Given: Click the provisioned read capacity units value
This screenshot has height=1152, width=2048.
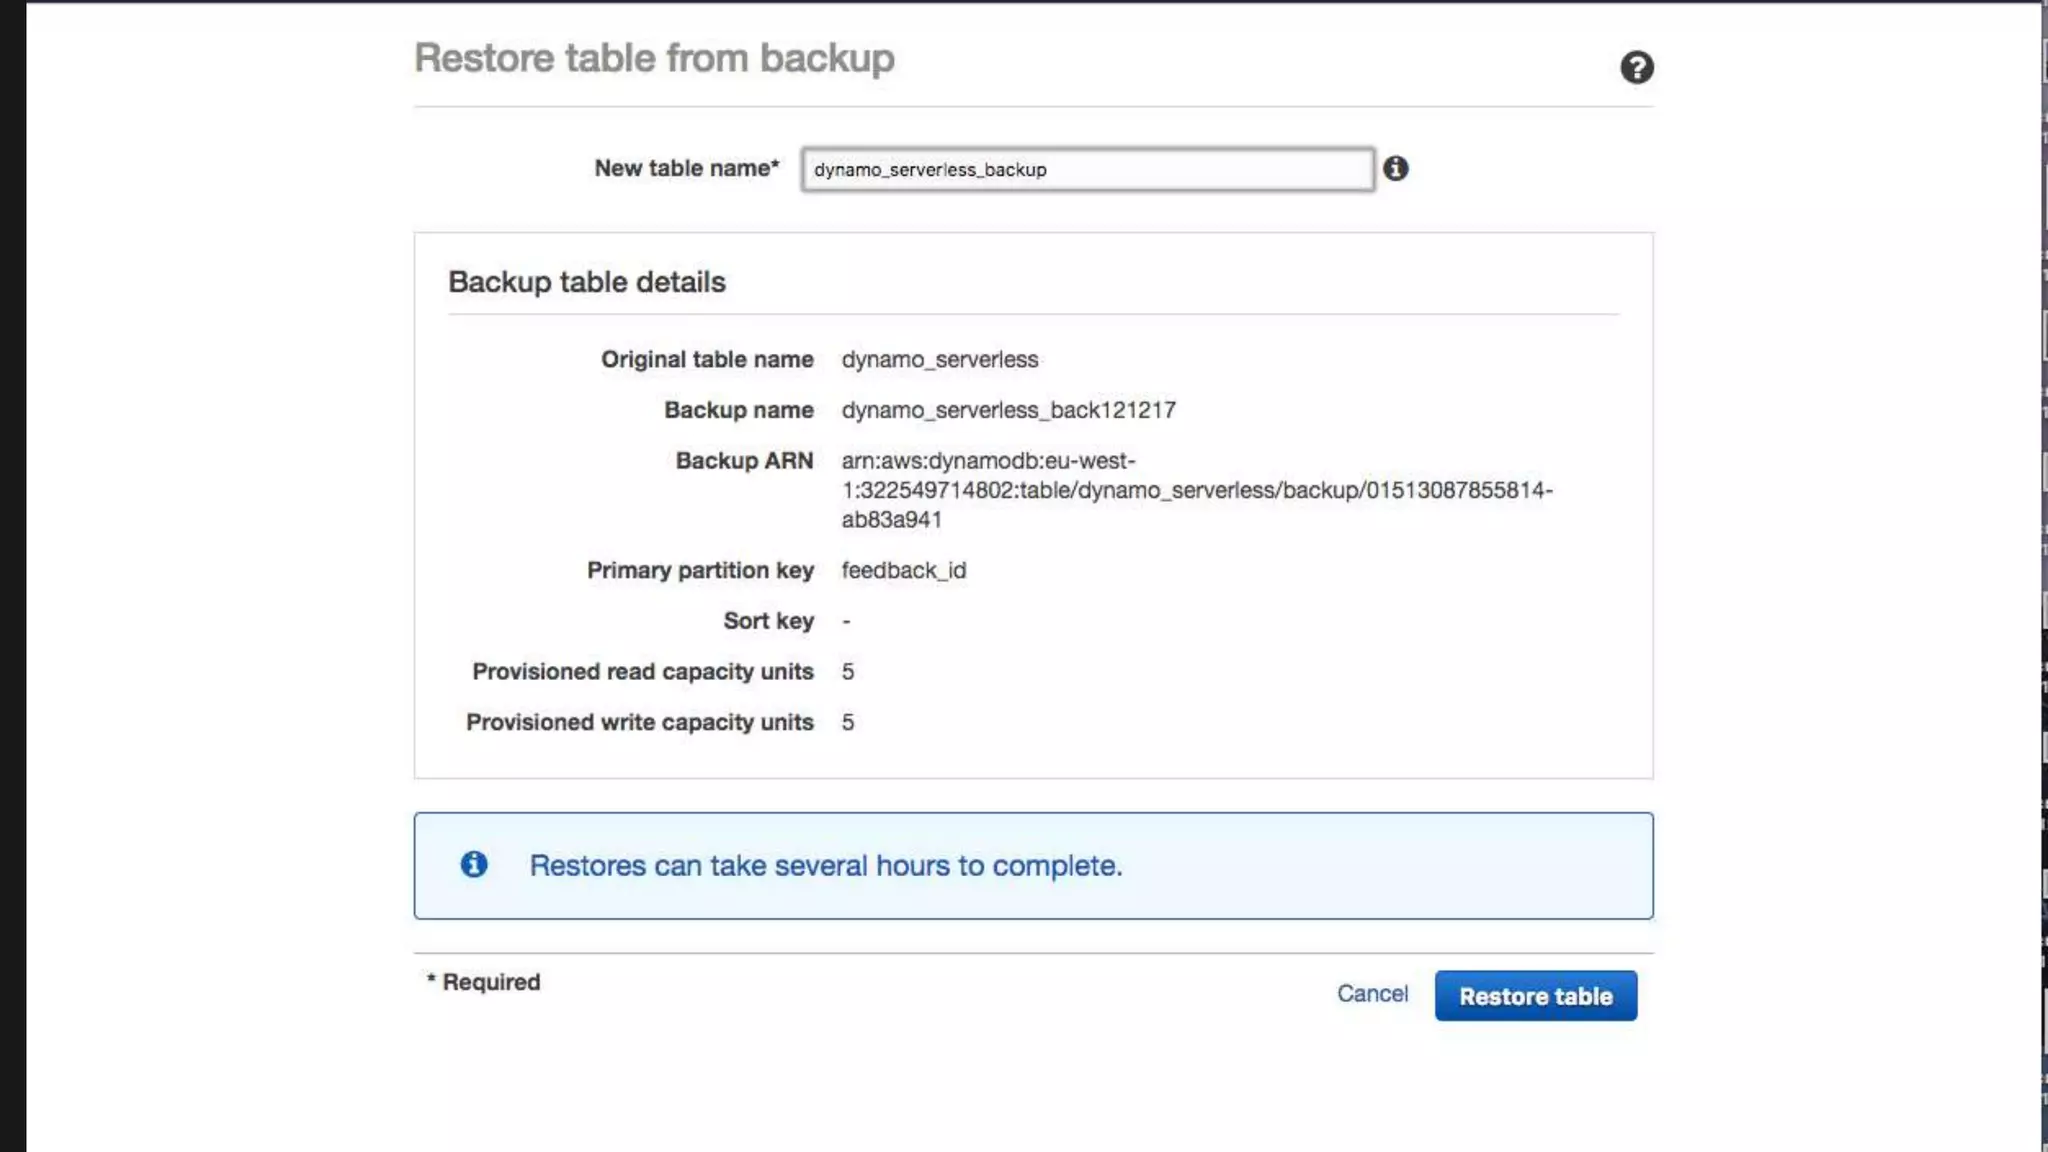Looking at the screenshot, I should pyautogui.click(x=847, y=672).
